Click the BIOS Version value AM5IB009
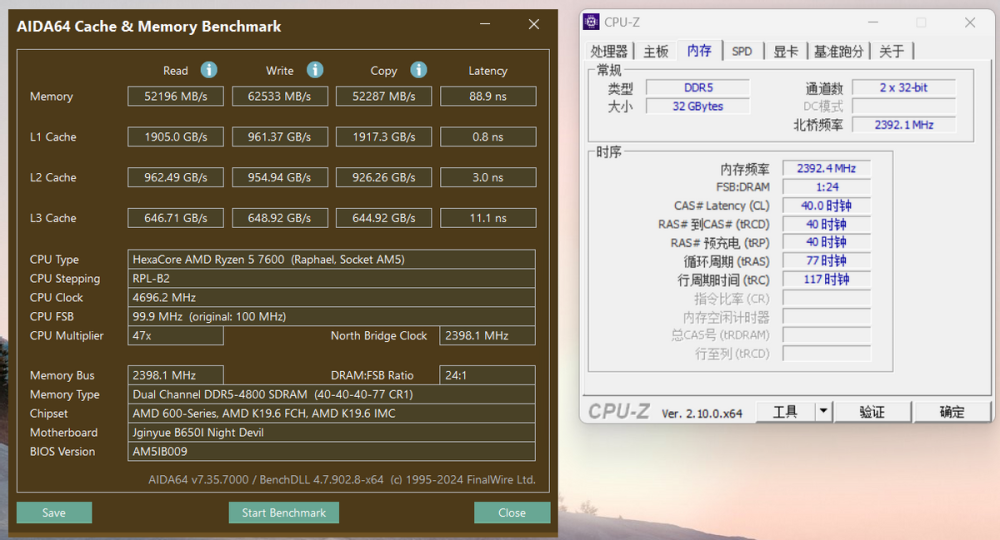Image resolution: width=1000 pixels, height=540 pixels. 332,451
